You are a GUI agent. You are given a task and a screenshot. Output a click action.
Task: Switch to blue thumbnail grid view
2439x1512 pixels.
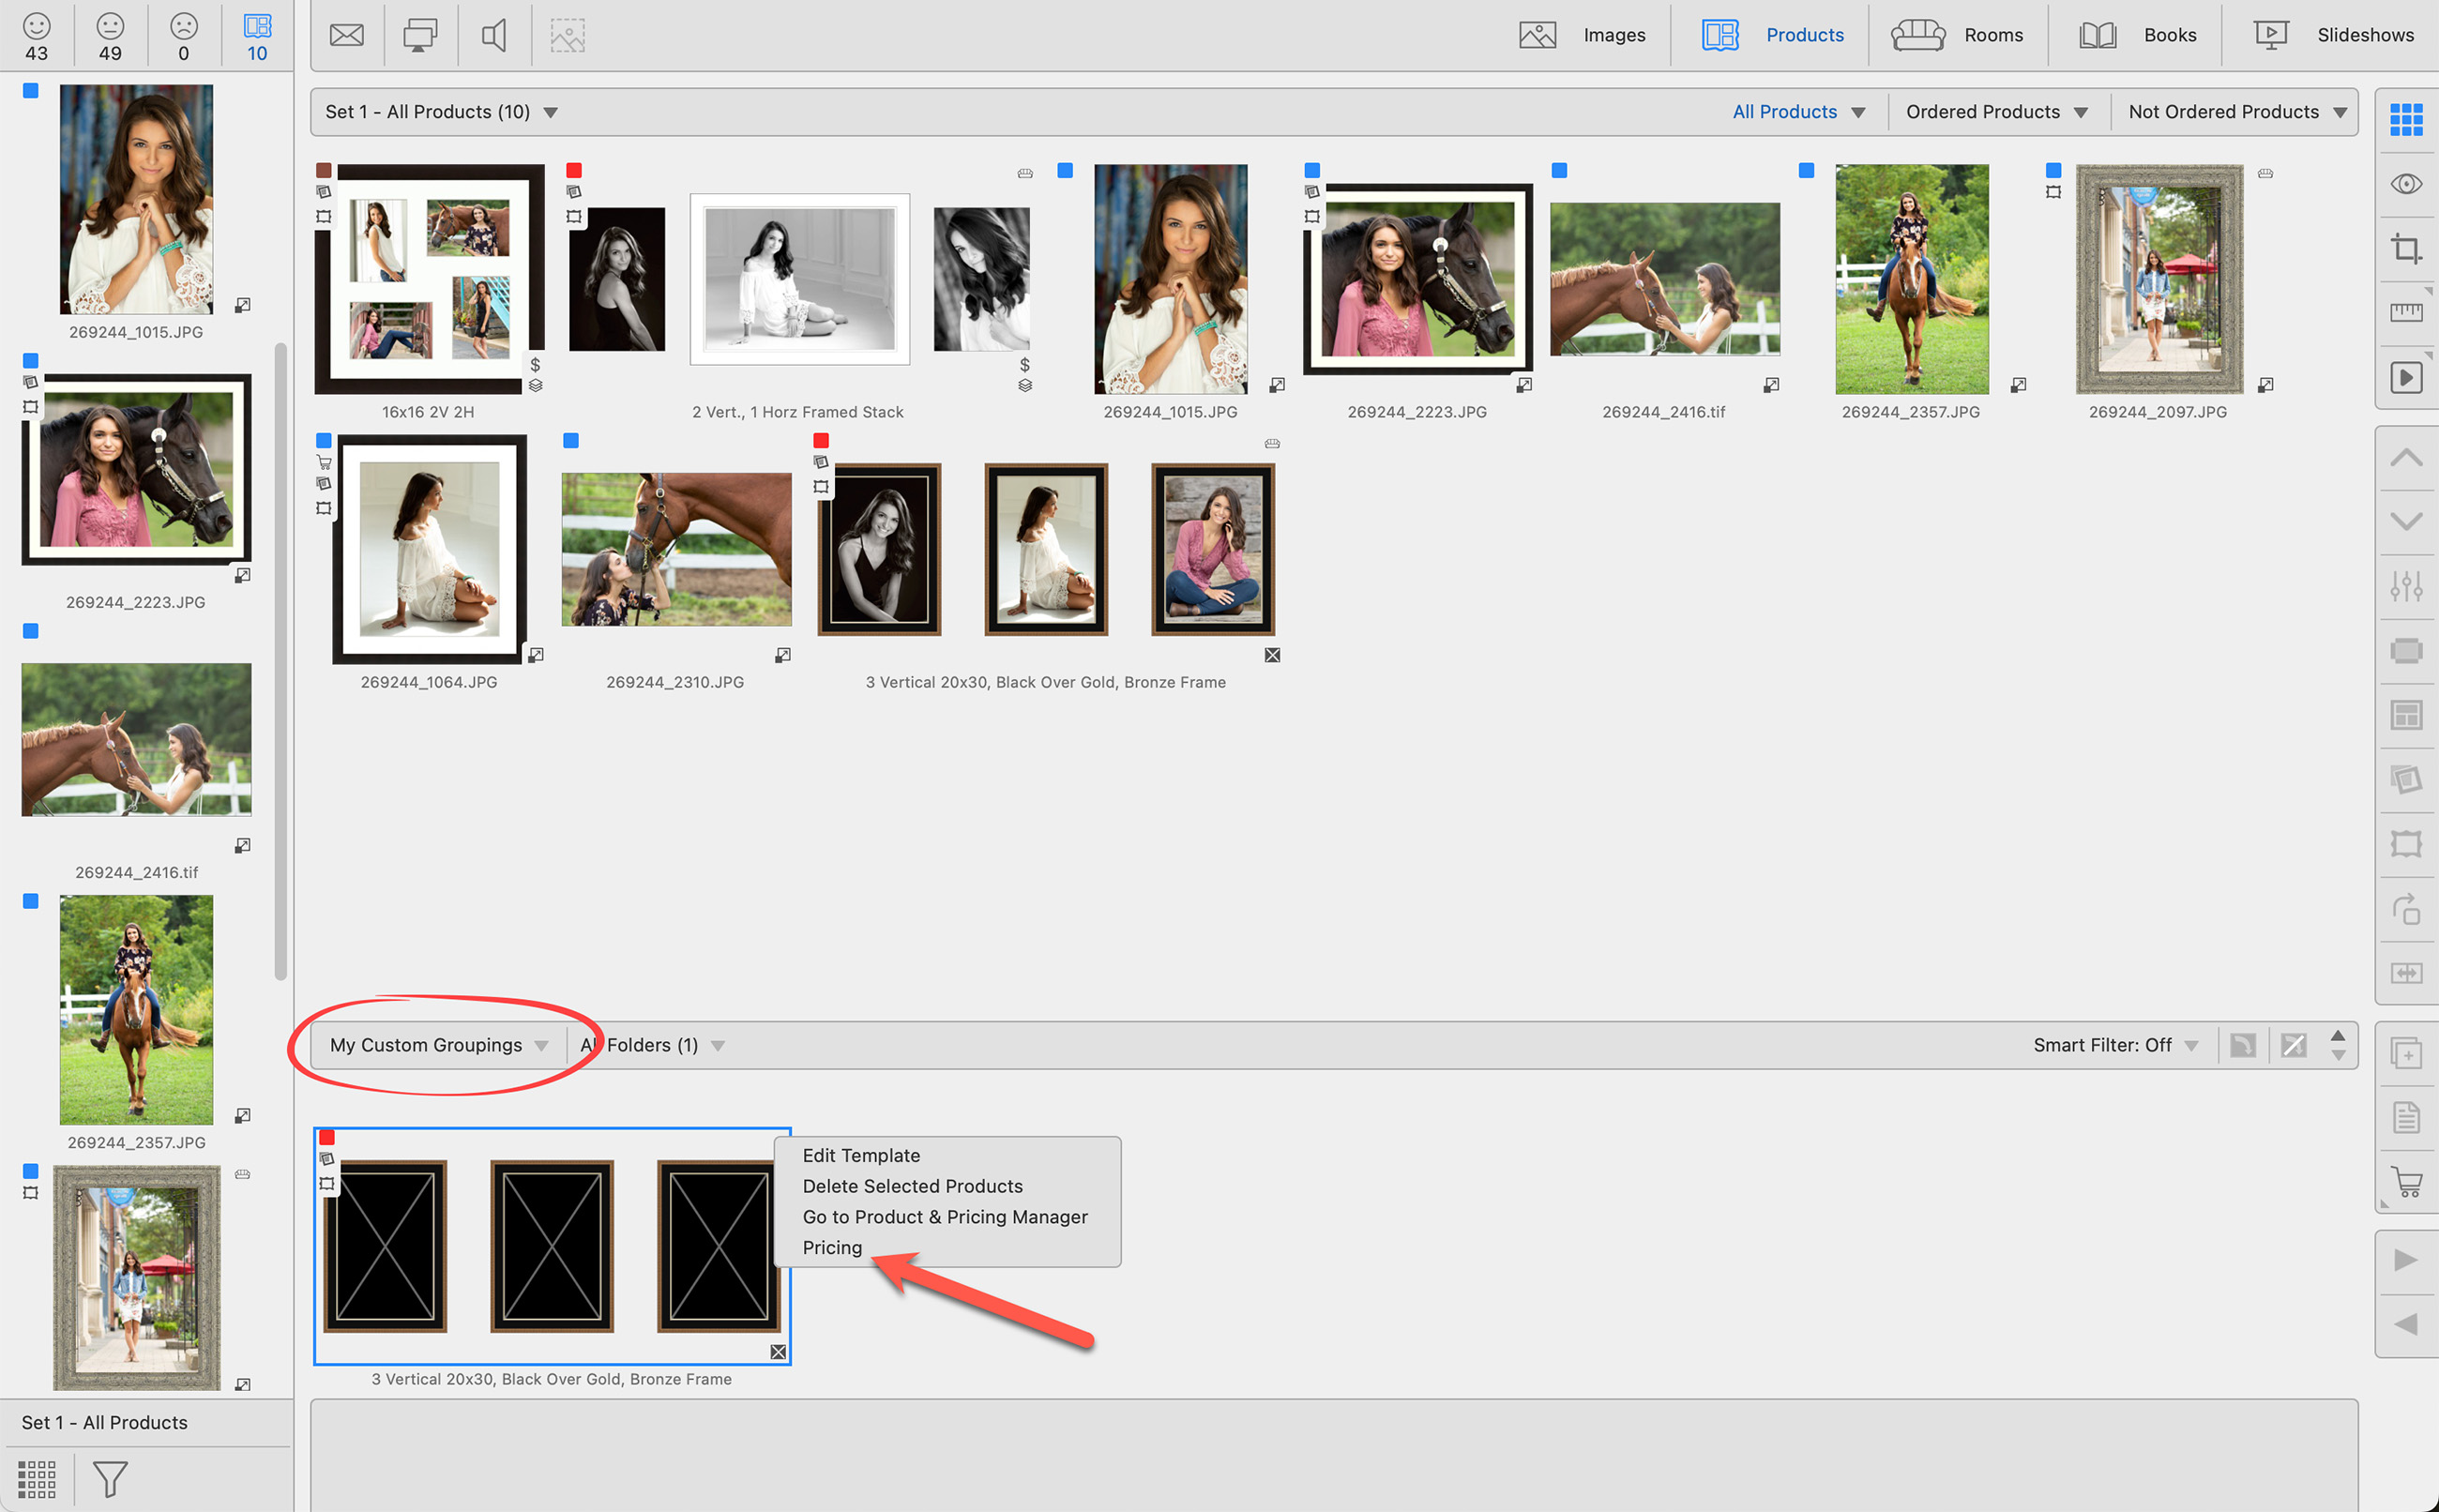pos(2406,120)
